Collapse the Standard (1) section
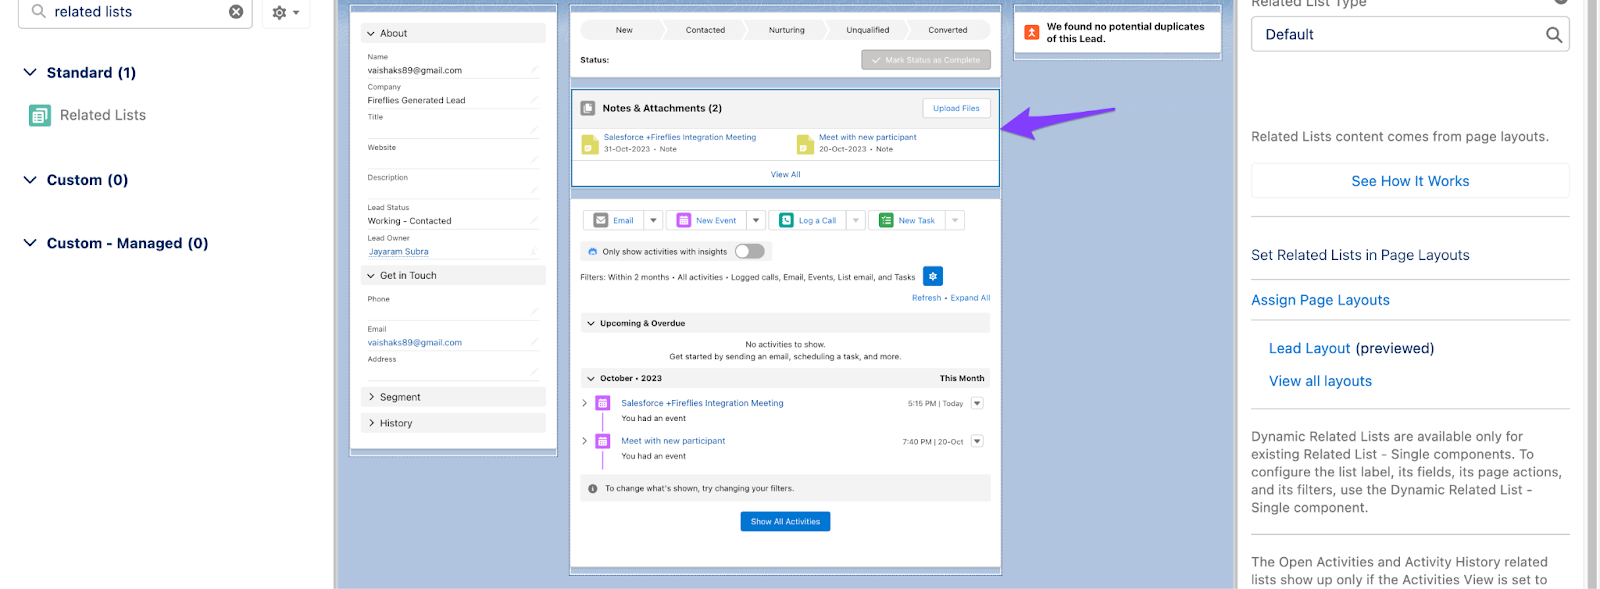Image resolution: width=1600 pixels, height=589 pixels. tap(30, 73)
